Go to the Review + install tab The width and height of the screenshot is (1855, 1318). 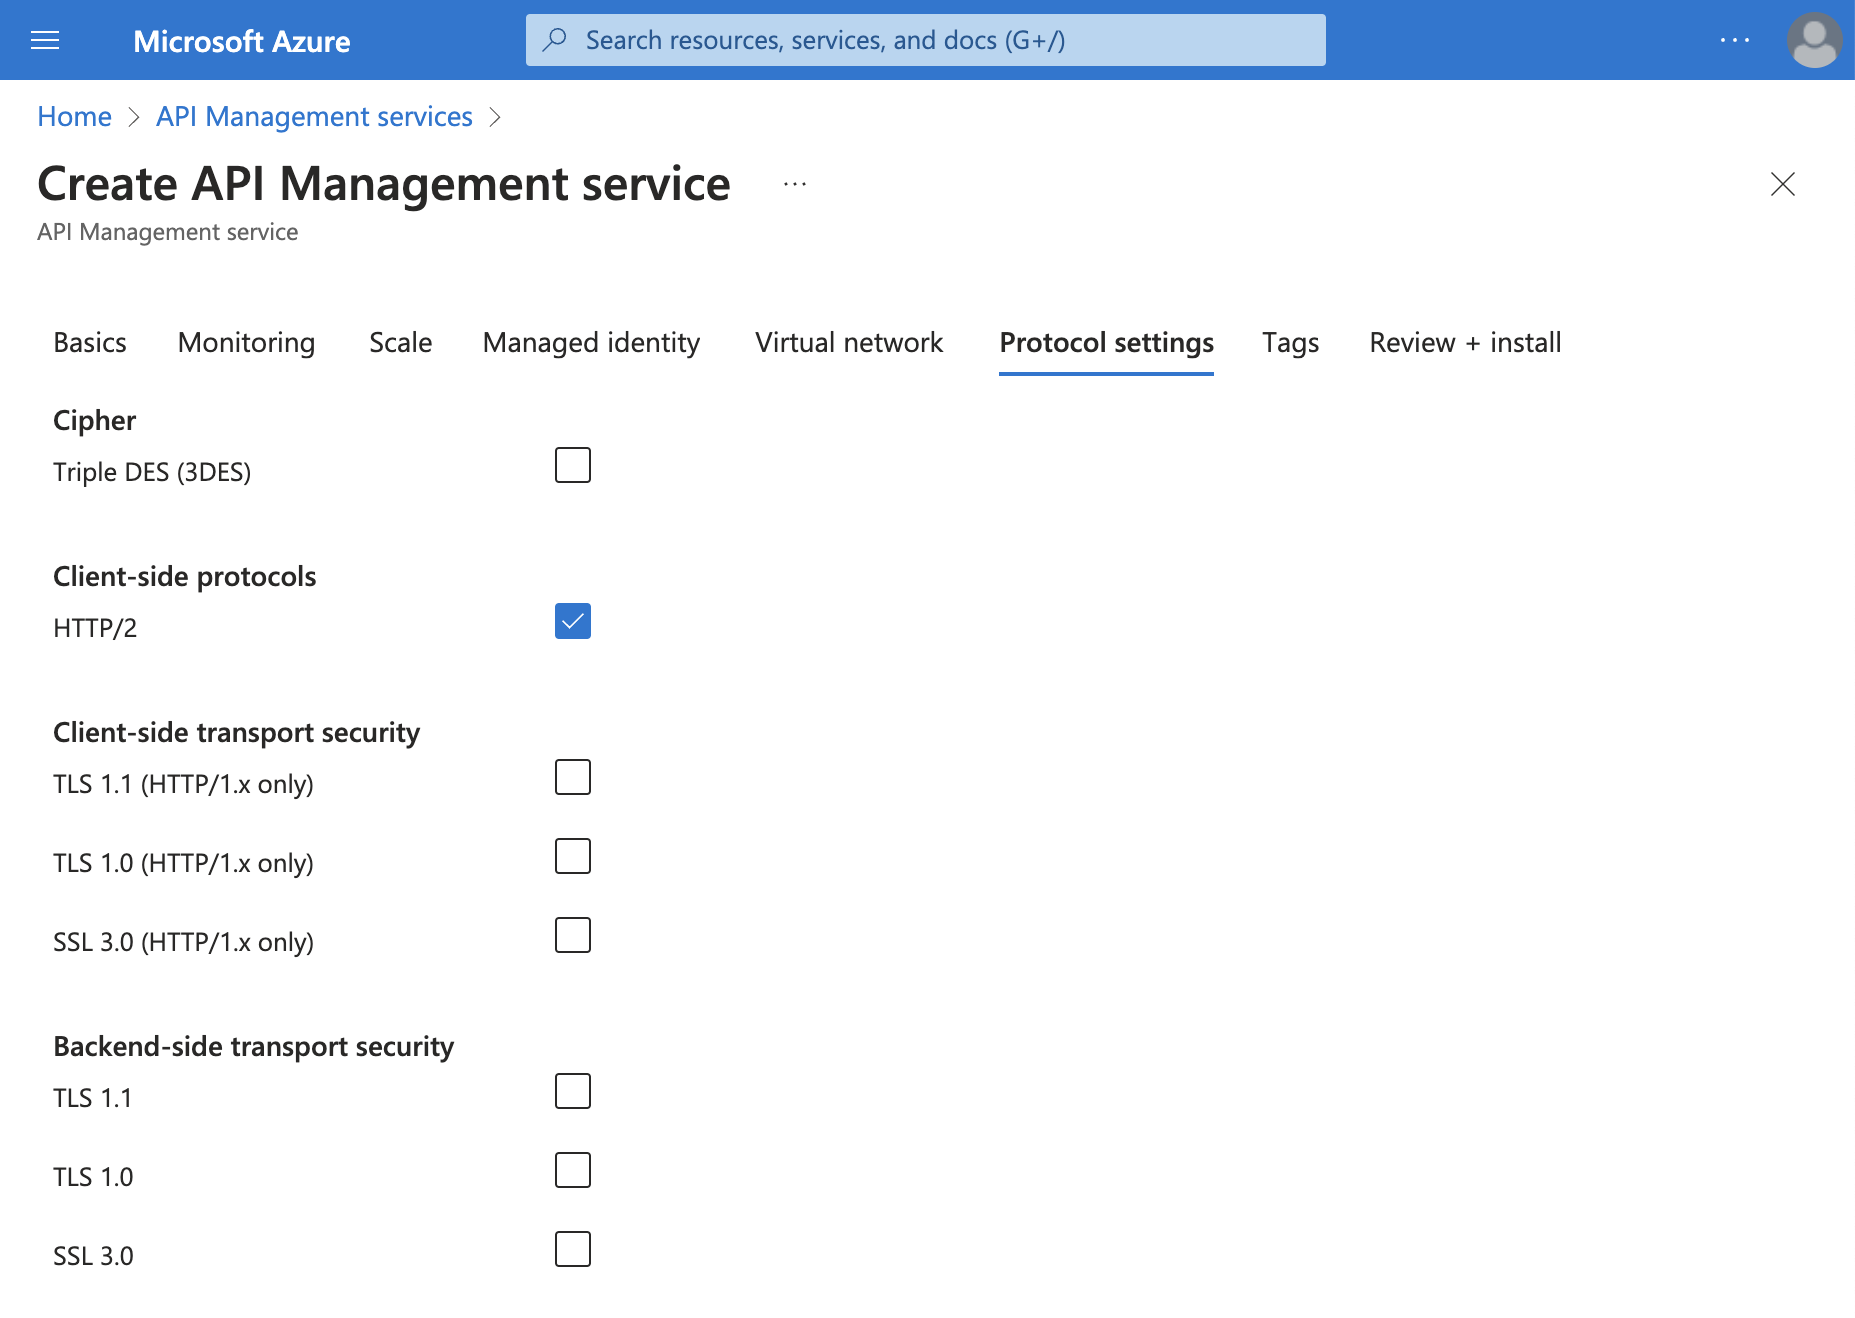[1464, 342]
